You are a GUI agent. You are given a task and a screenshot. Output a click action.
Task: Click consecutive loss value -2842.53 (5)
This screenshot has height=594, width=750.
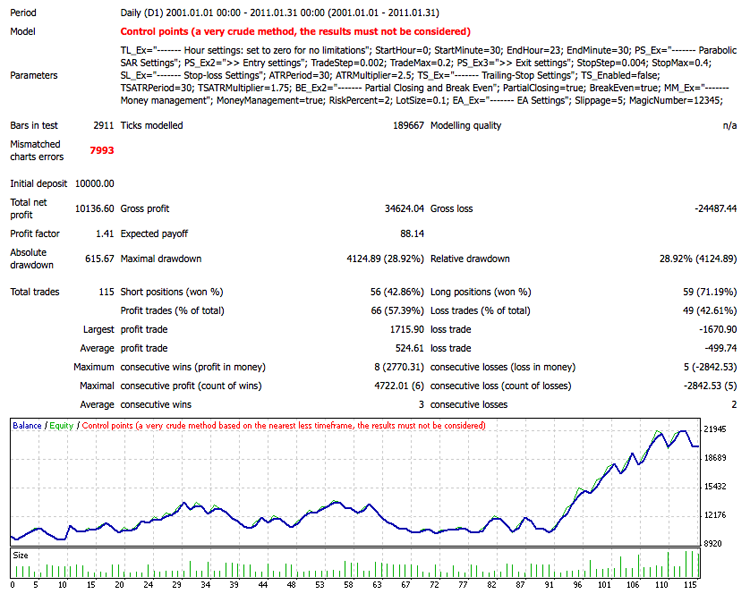710,386
